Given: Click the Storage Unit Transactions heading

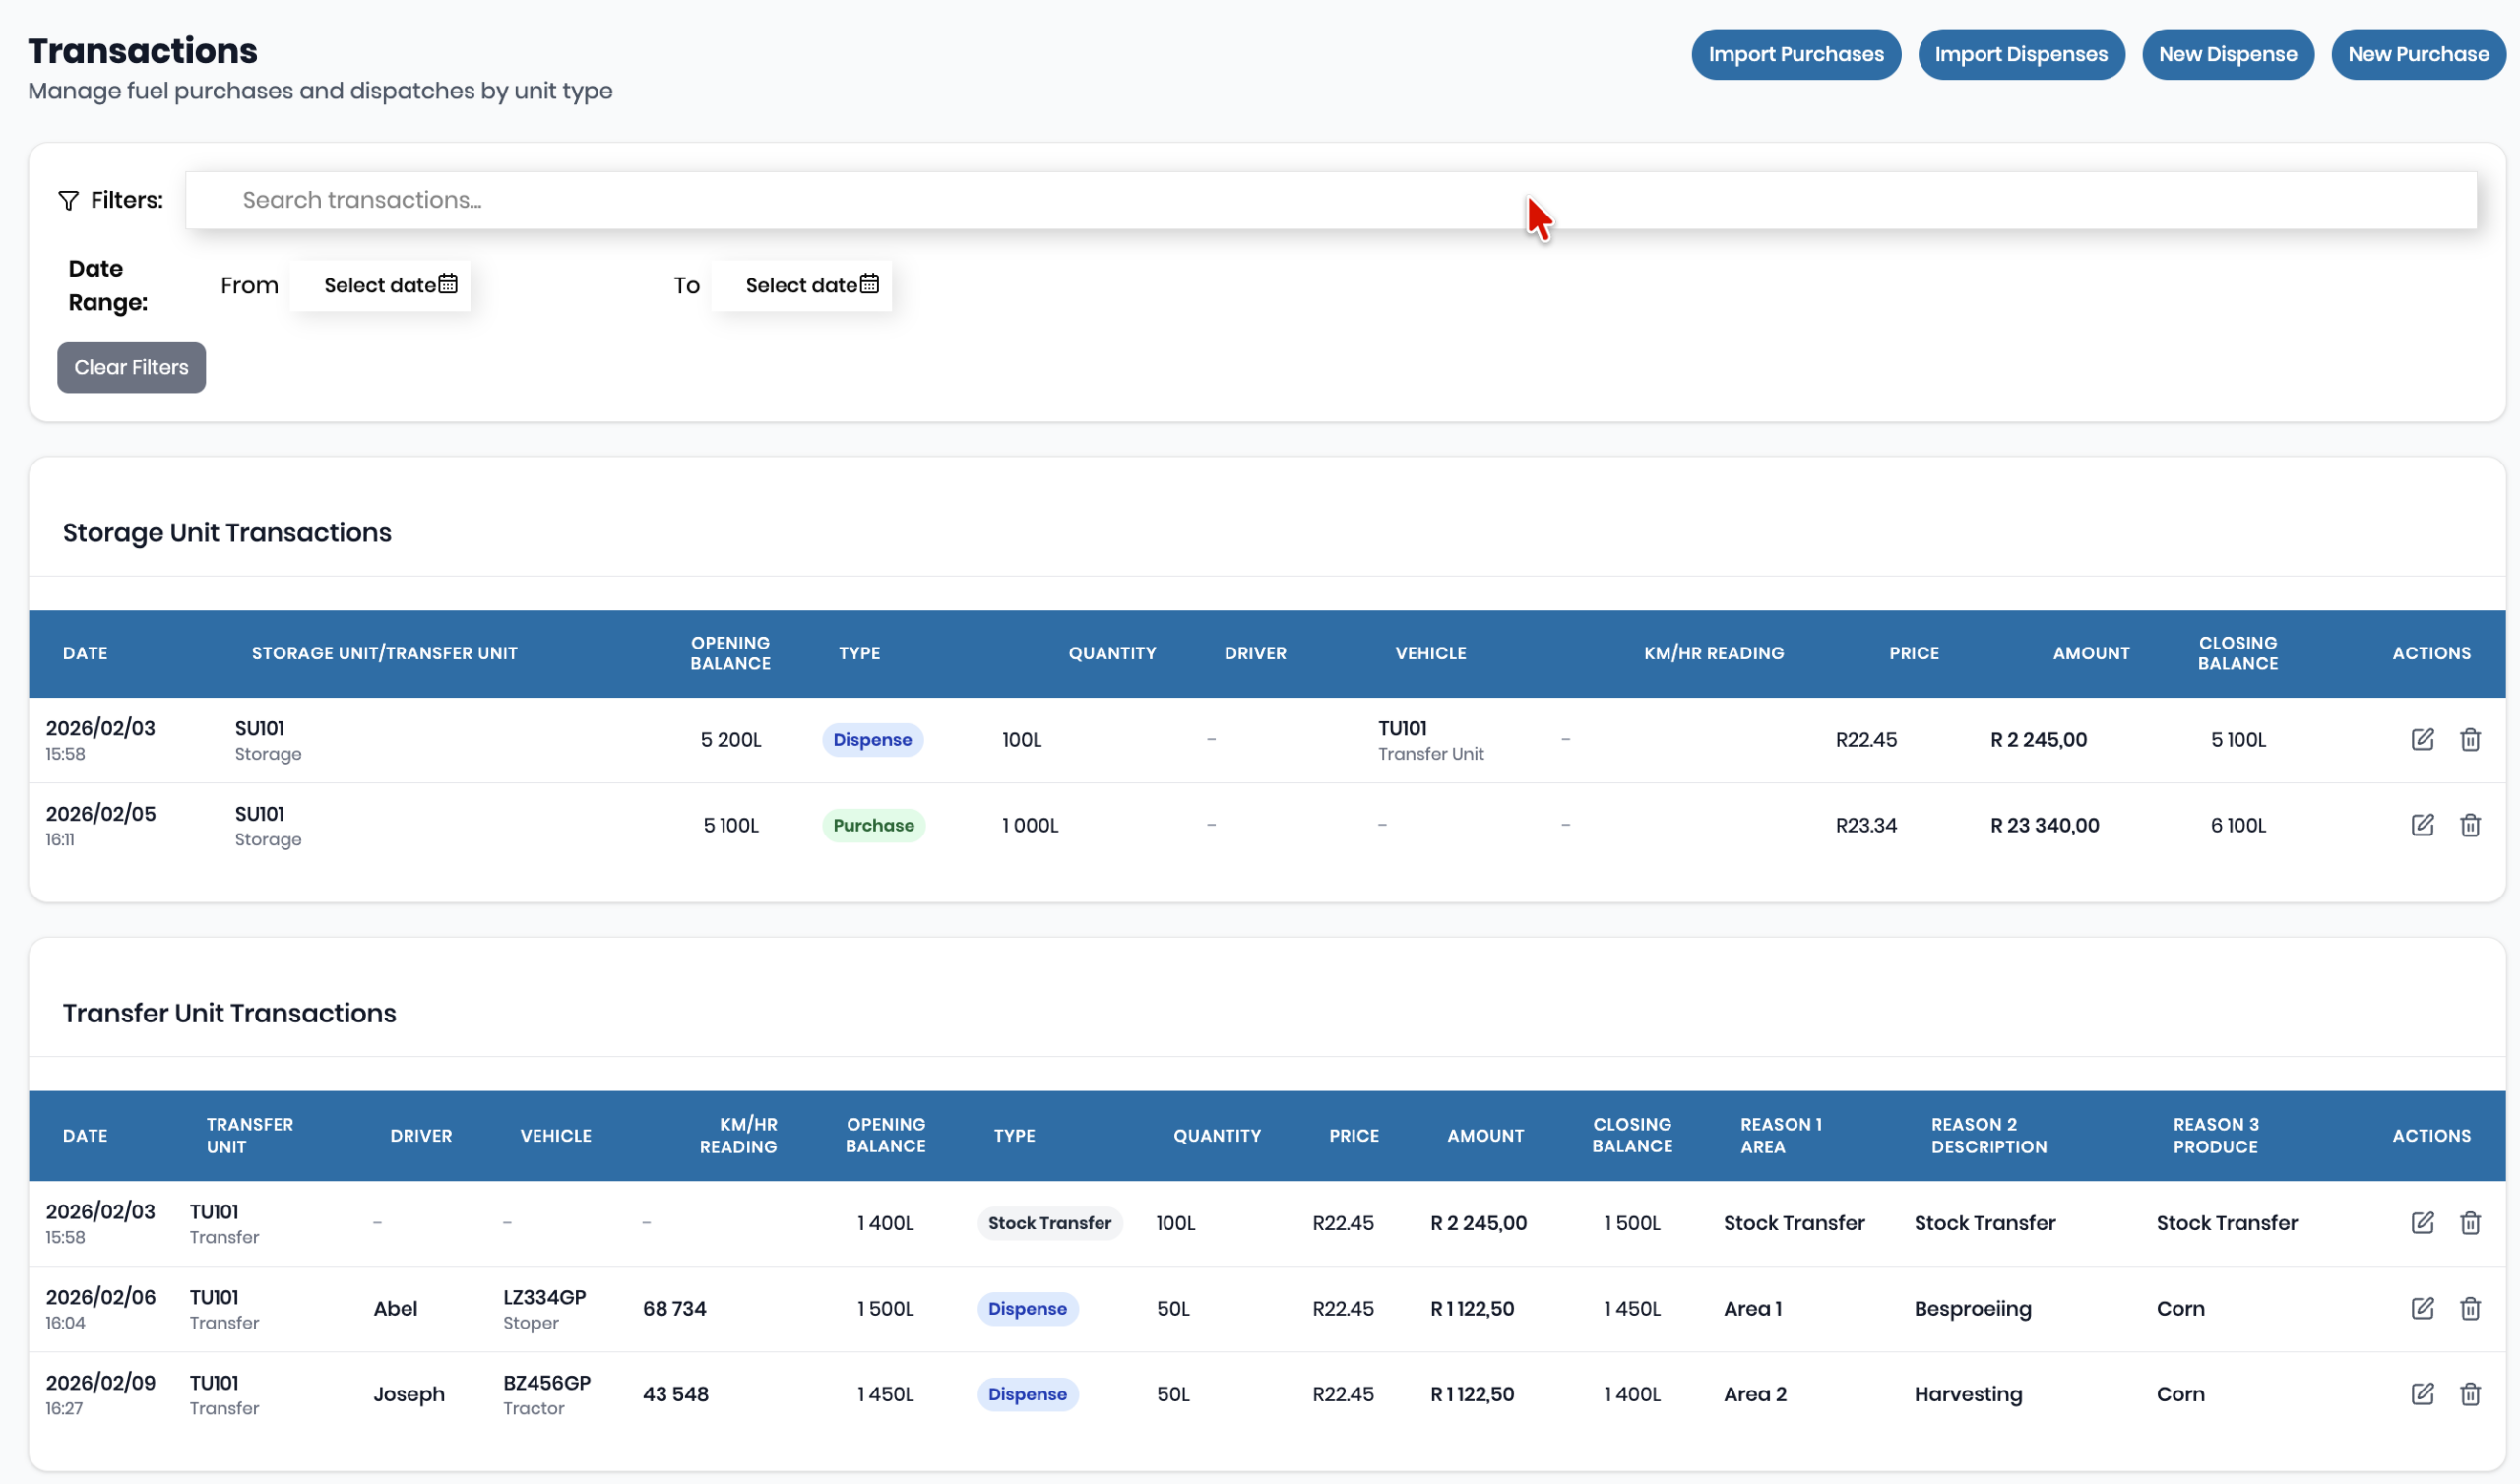Looking at the screenshot, I should (x=227, y=532).
